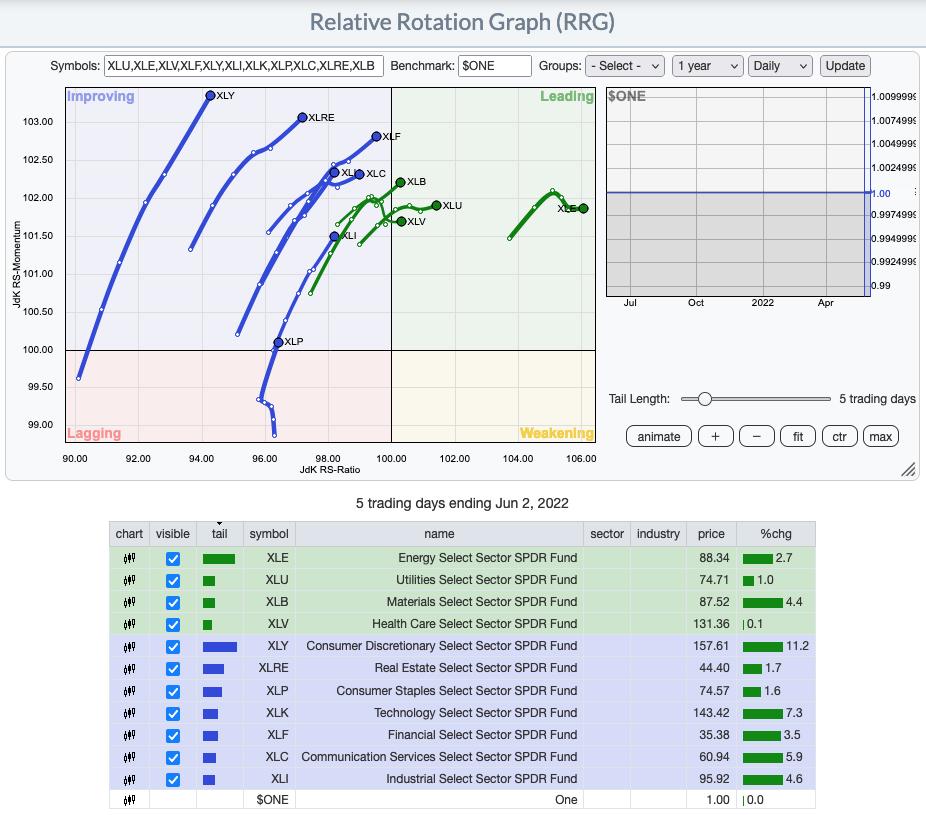Open the chart icon for XLK row
Screen dimensions: 926x815
[129, 713]
